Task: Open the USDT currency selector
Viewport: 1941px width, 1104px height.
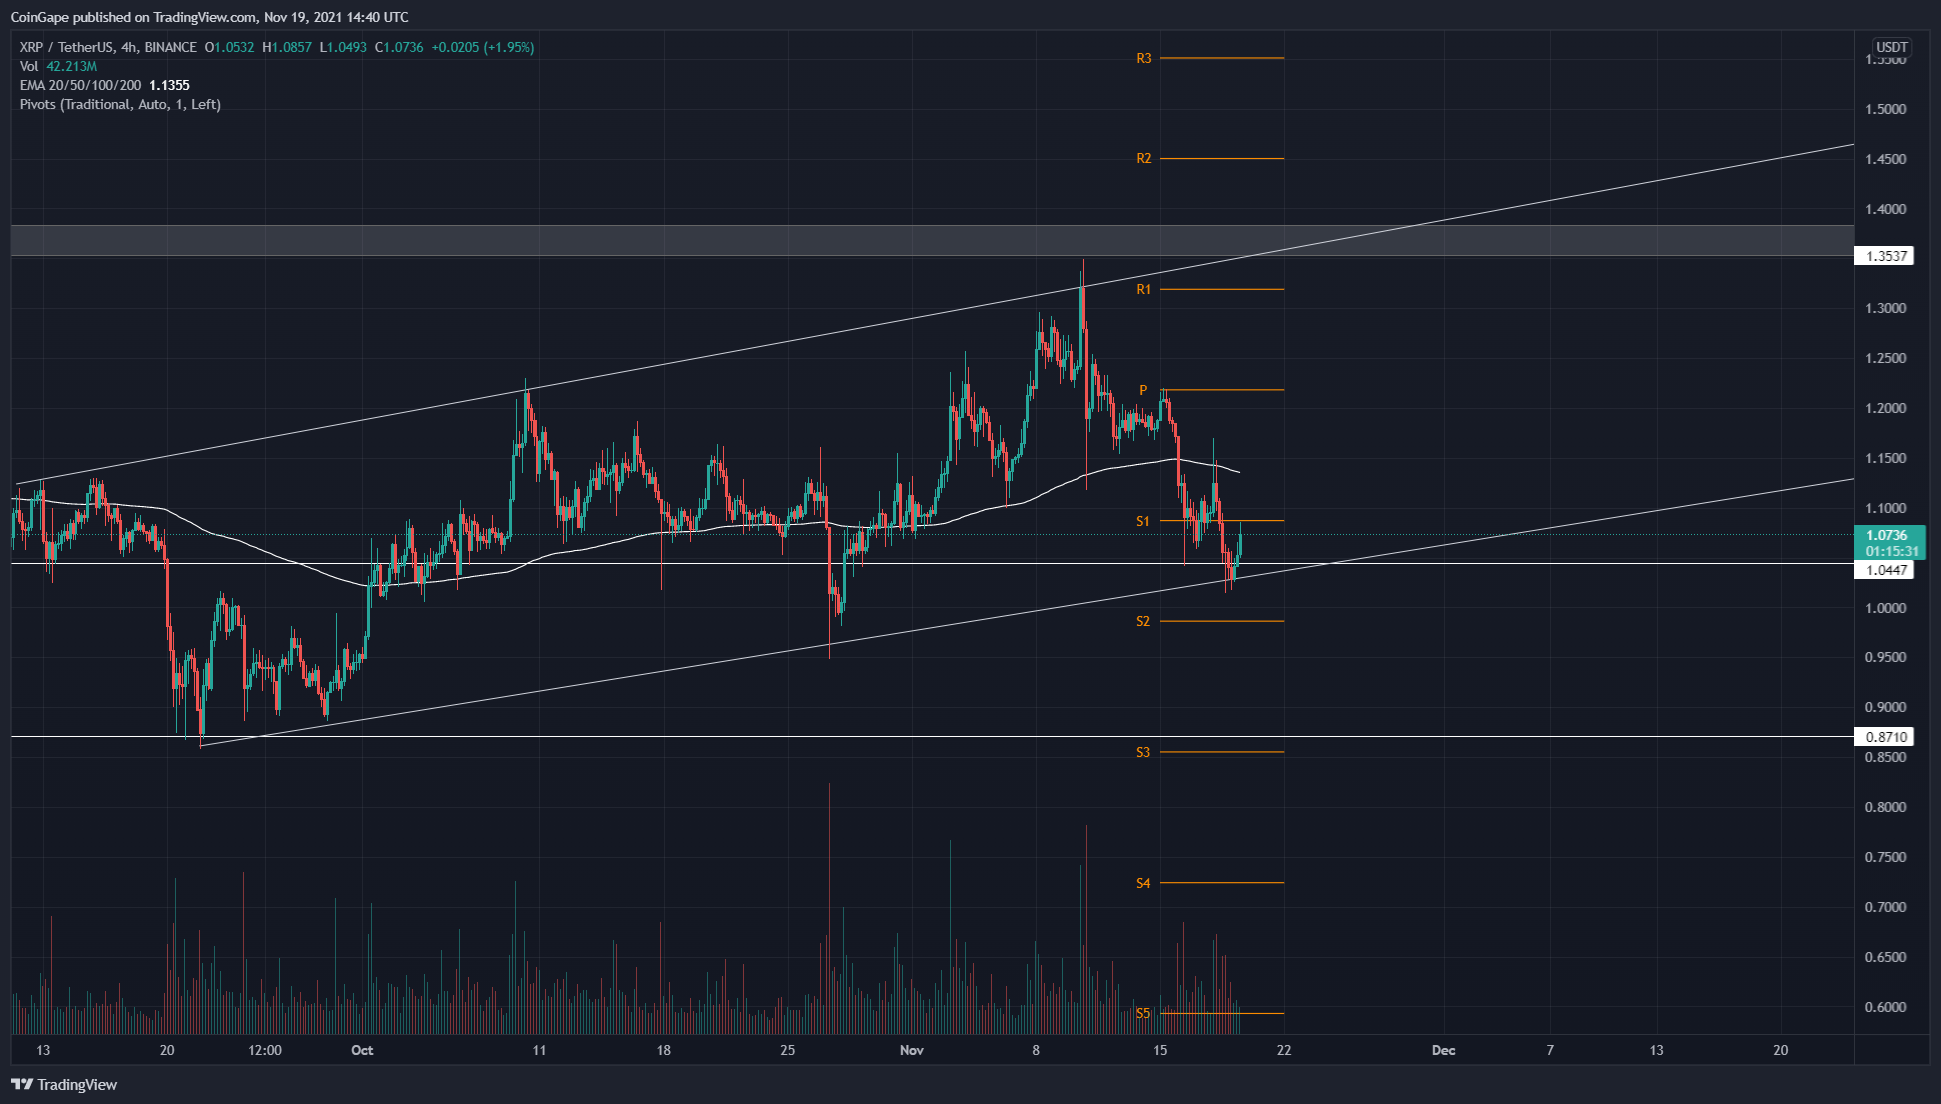Action: click(x=1891, y=47)
